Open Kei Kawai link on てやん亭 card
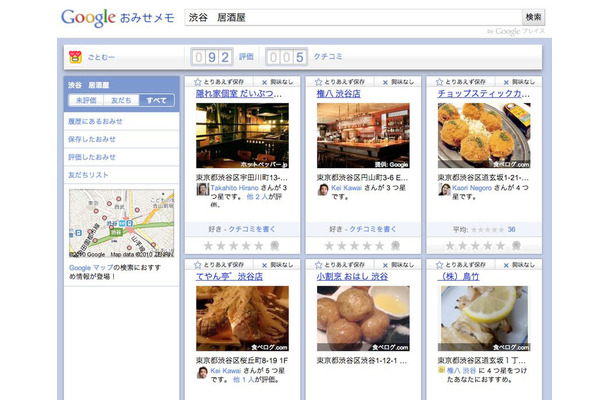 tap(226, 370)
